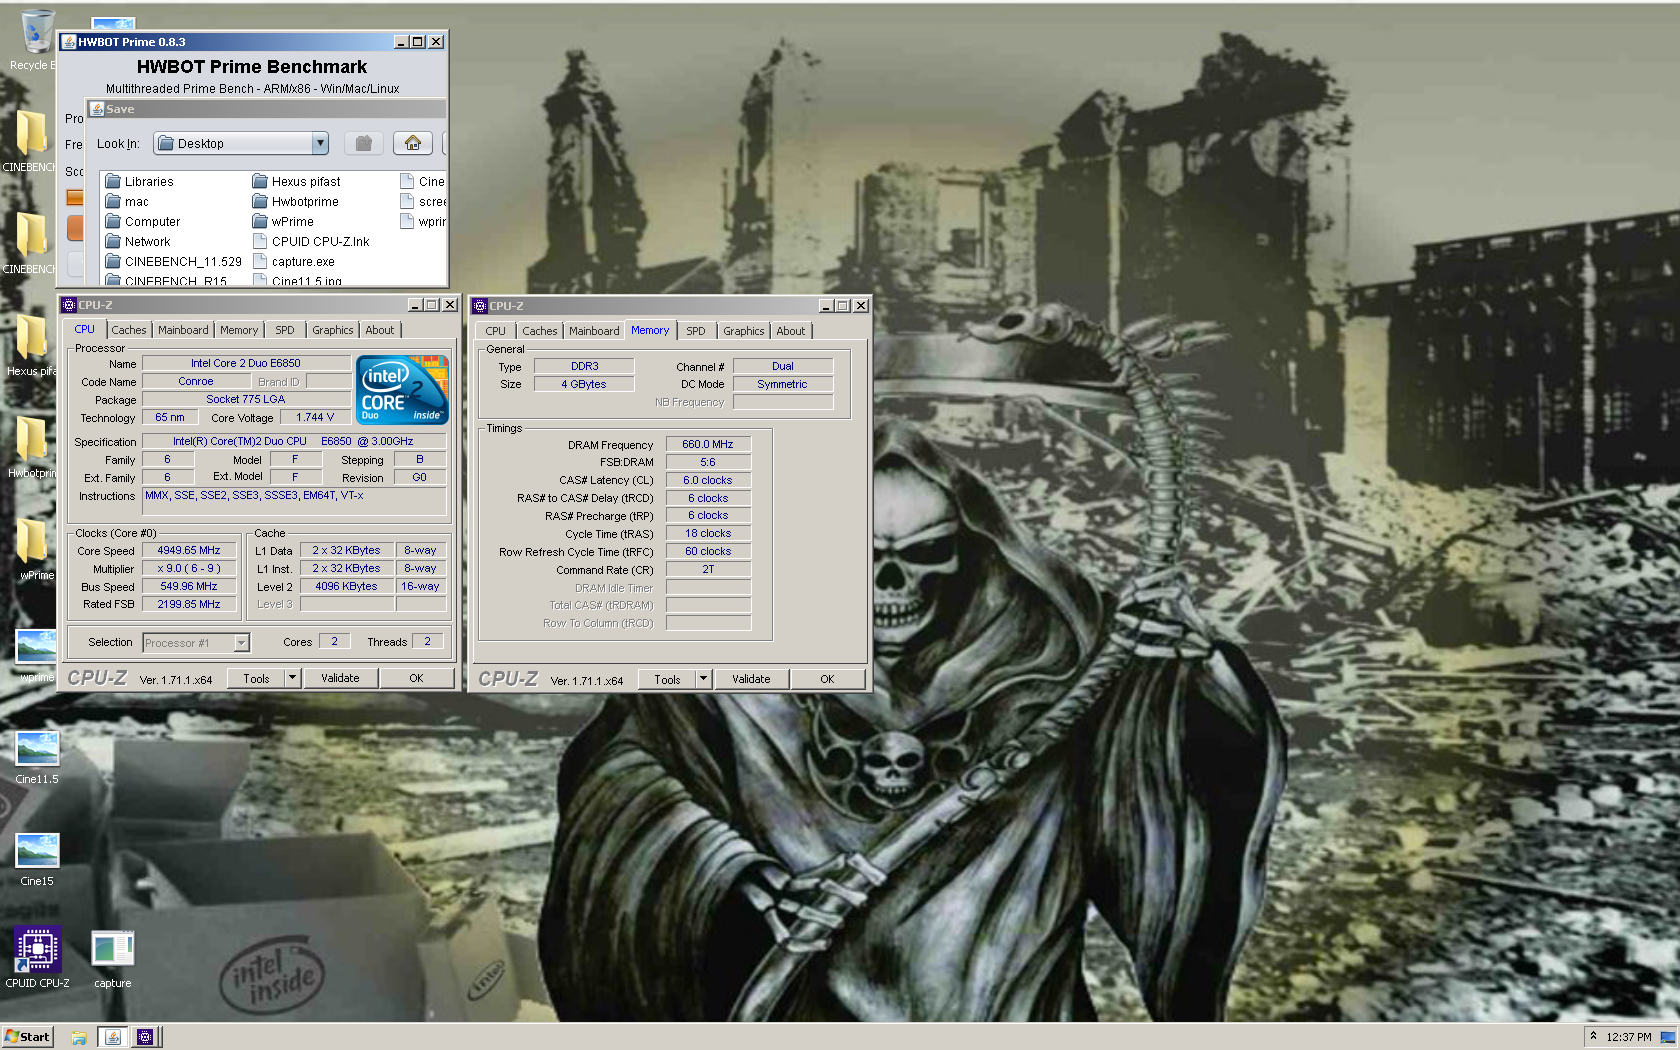Viewport: 1680px width, 1050px height.
Task: Switch to About tab in right CPU-Z window
Action: pyautogui.click(x=790, y=331)
